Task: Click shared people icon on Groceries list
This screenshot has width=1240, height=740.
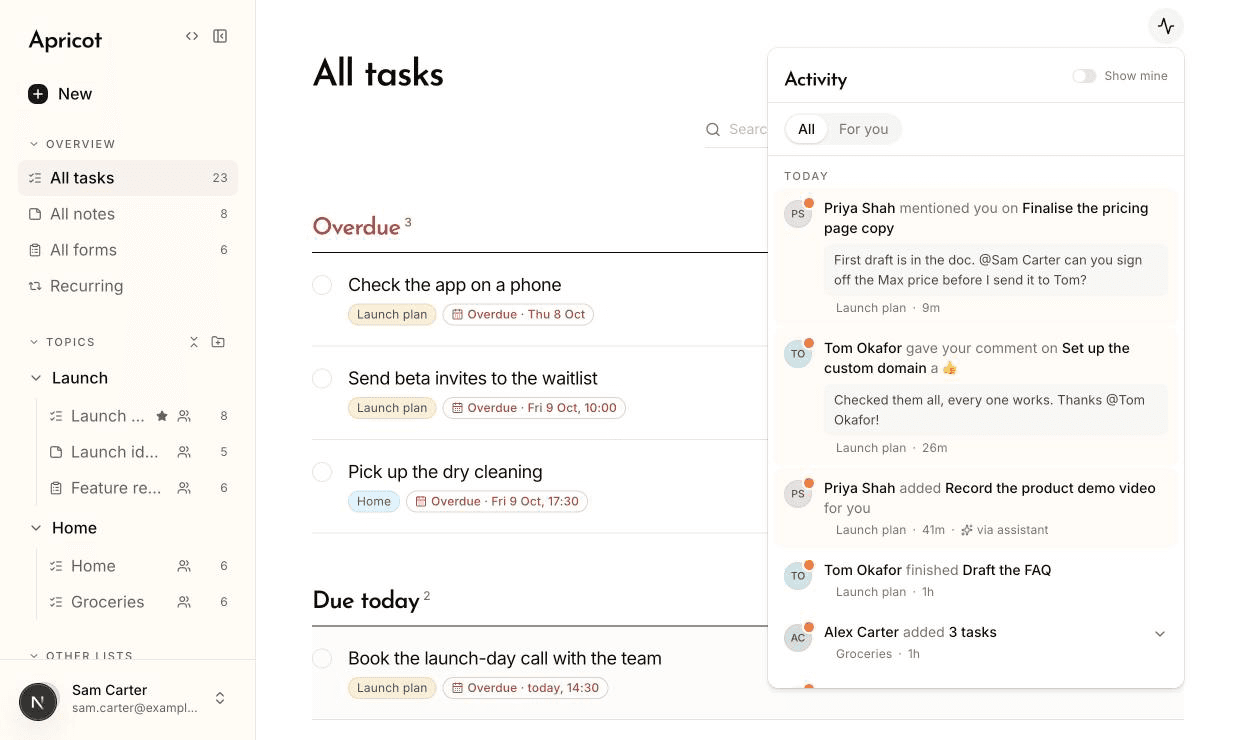Action: coord(184,602)
